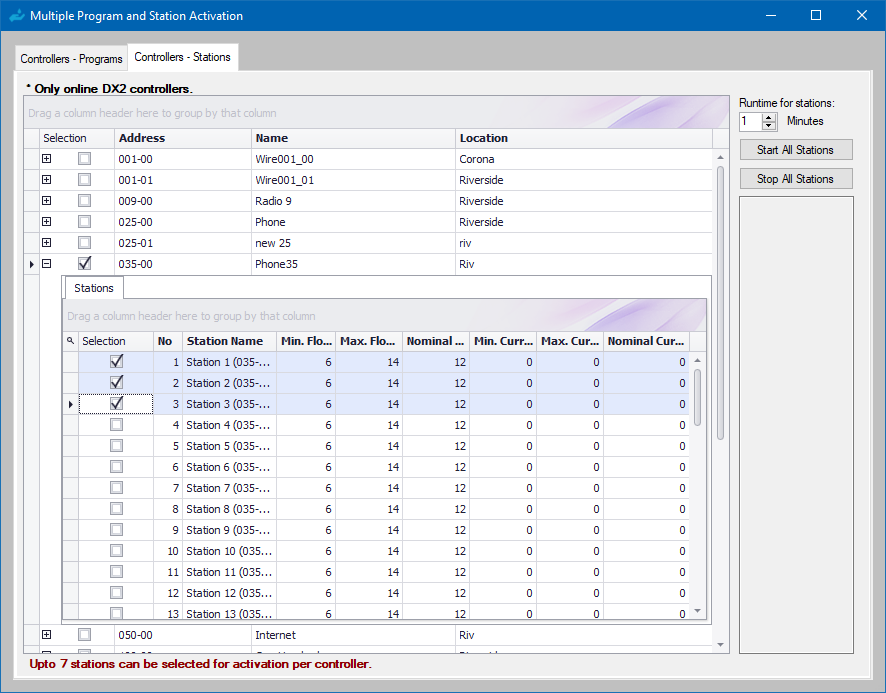Check the box for the new 25 controller
Screen dimensions: 886x693
click(84, 242)
